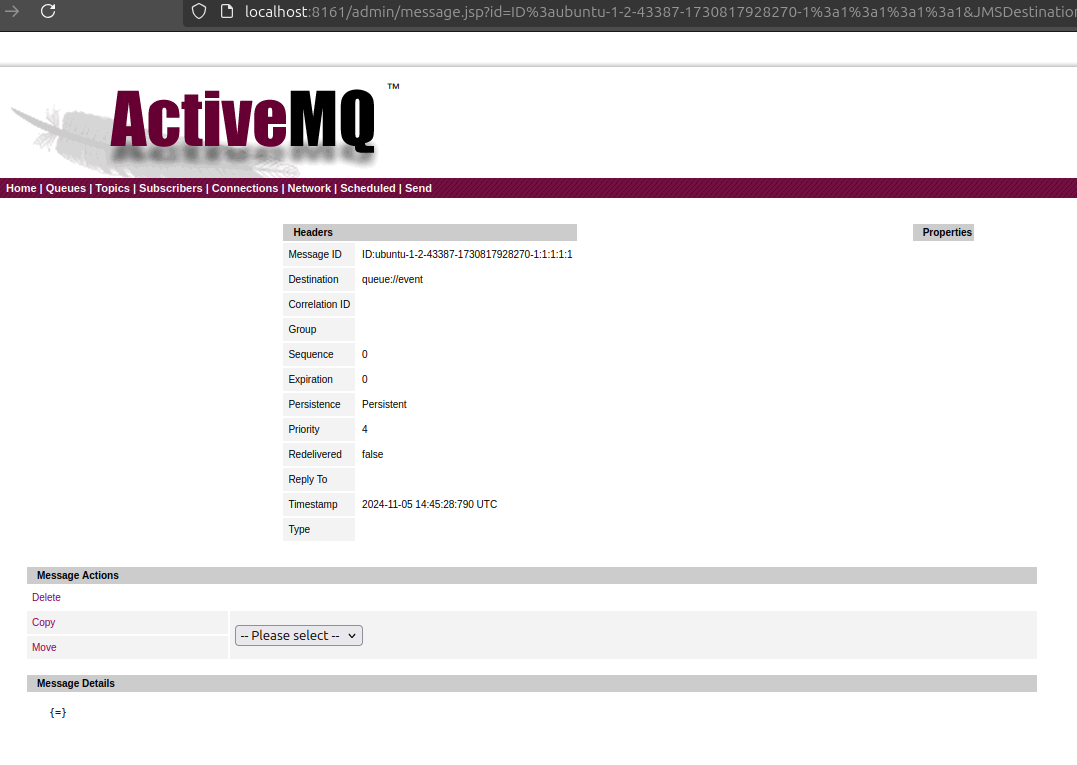Open the Topics page
Screen dimensions: 1077x765
pos(113,188)
